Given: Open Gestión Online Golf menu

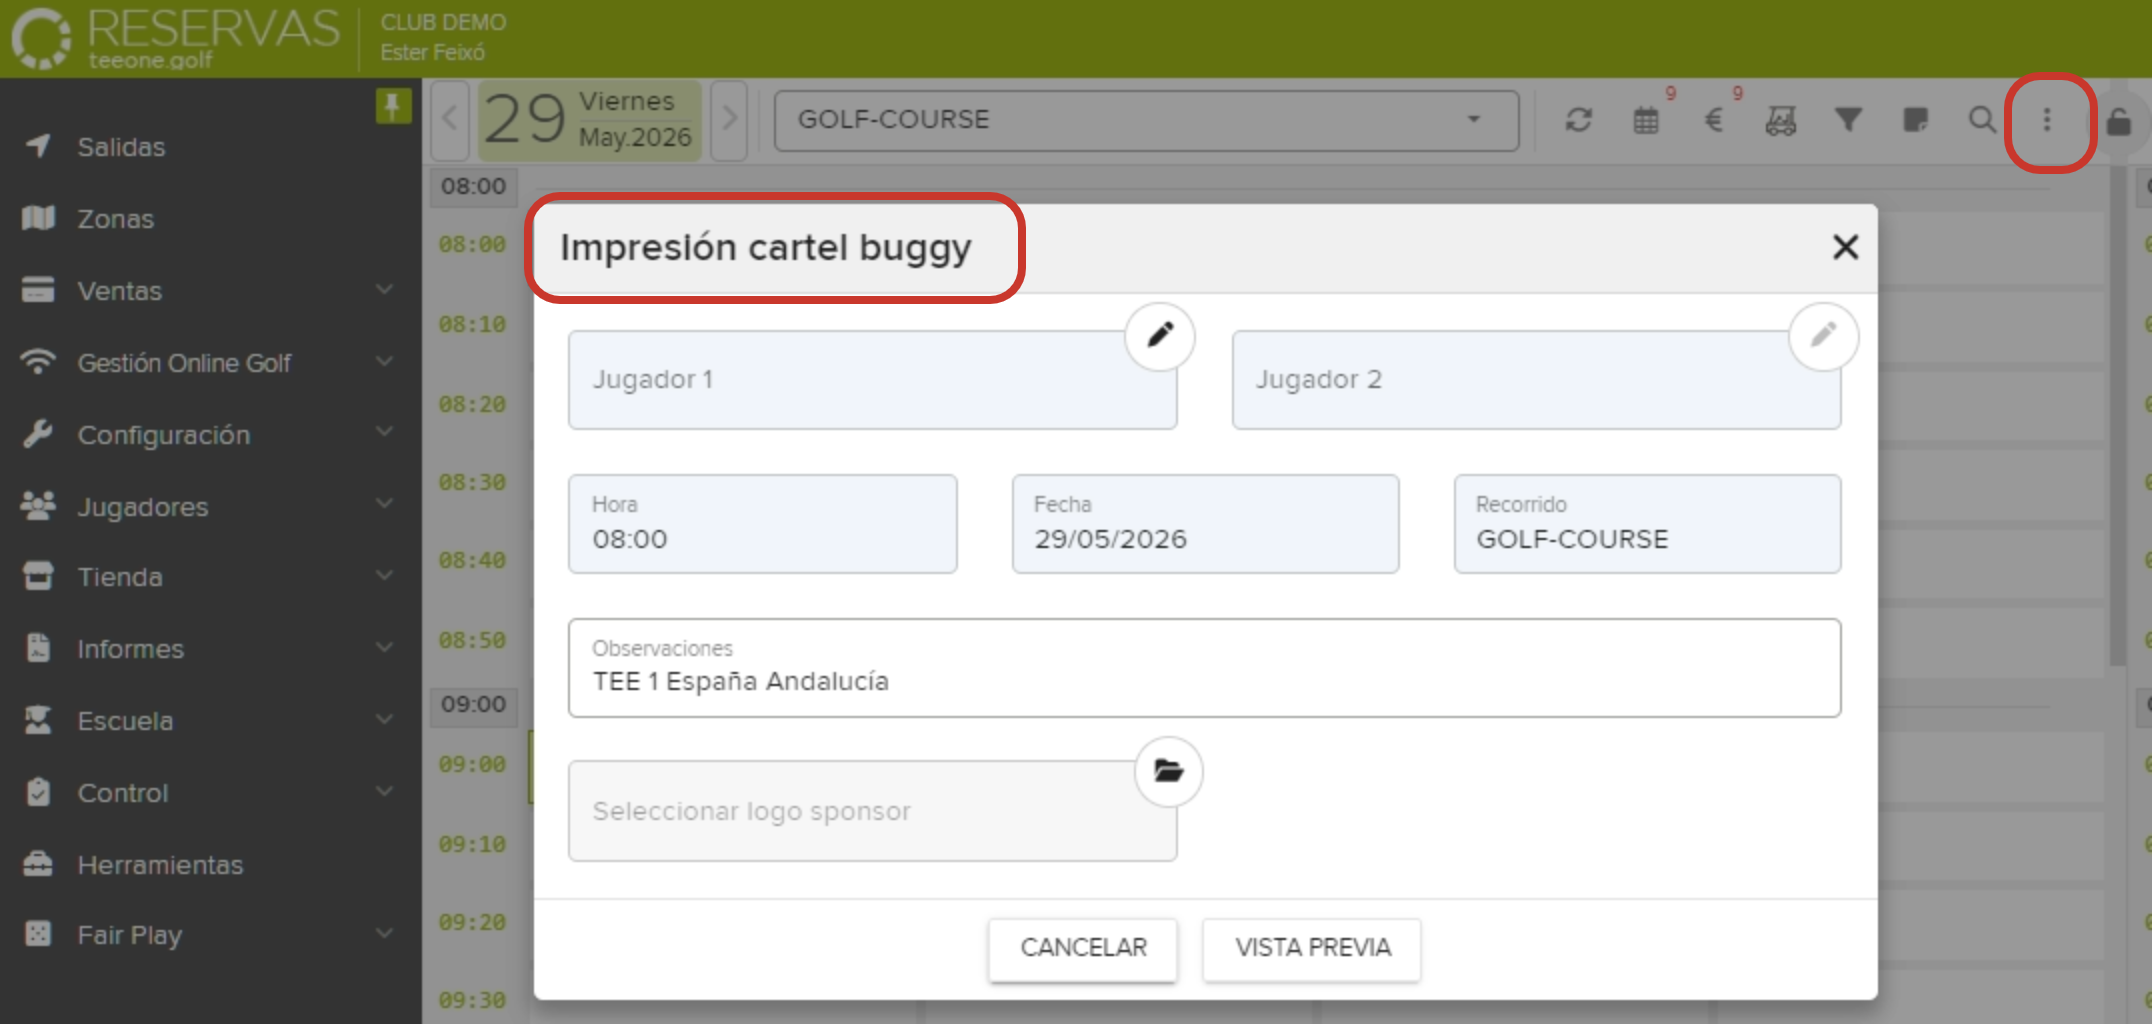Looking at the screenshot, I should tap(184, 363).
